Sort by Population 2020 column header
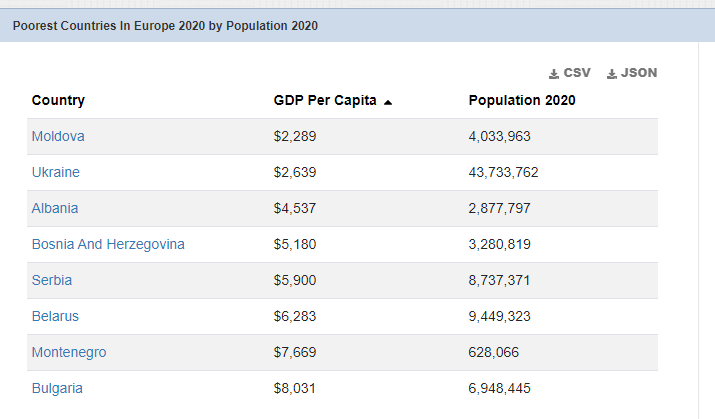715x419 pixels. pyautogui.click(x=522, y=100)
